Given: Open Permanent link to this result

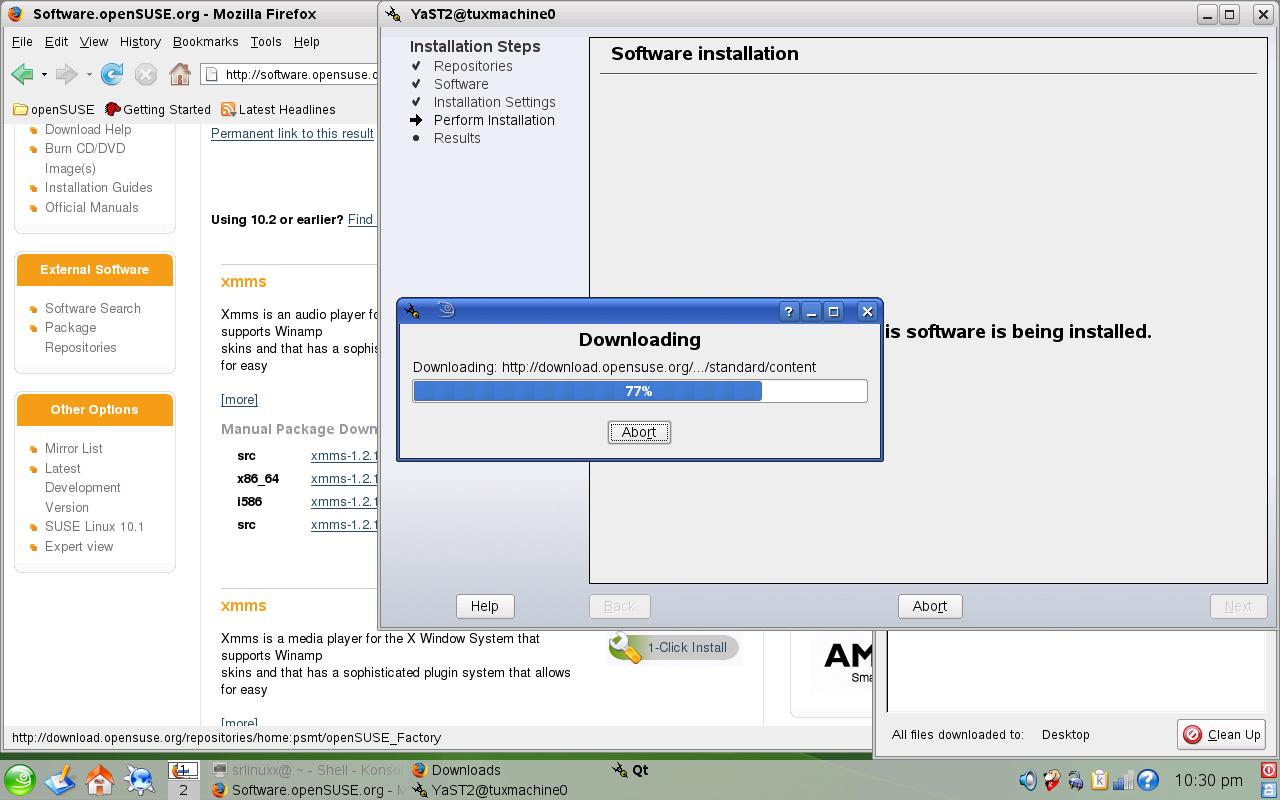Looking at the screenshot, I should point(292,133).
